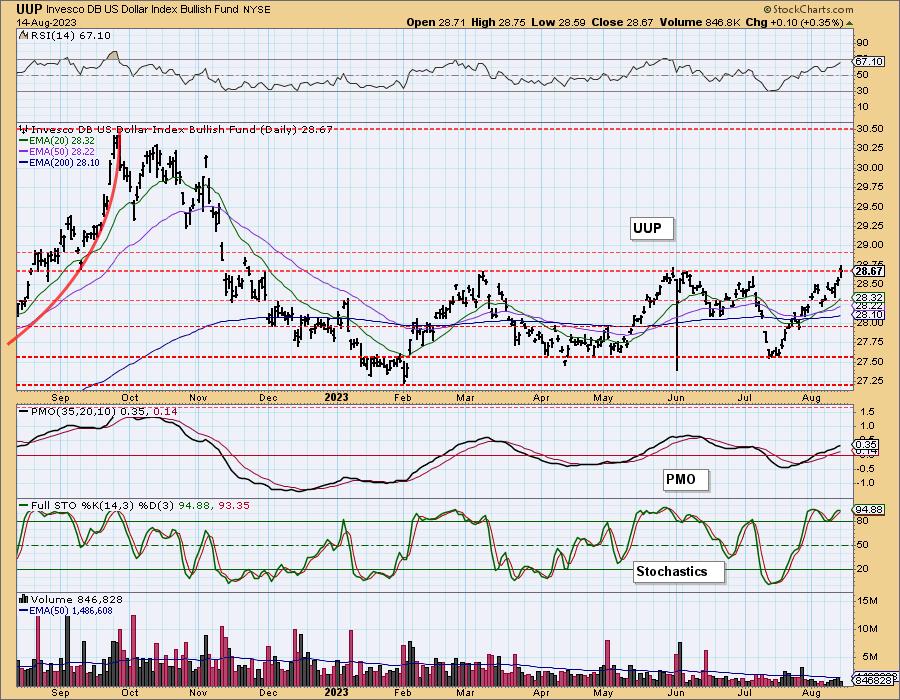900x700 pixels.
Task: Click the UUP ticker symbol in header
Action: click(28, 9)
